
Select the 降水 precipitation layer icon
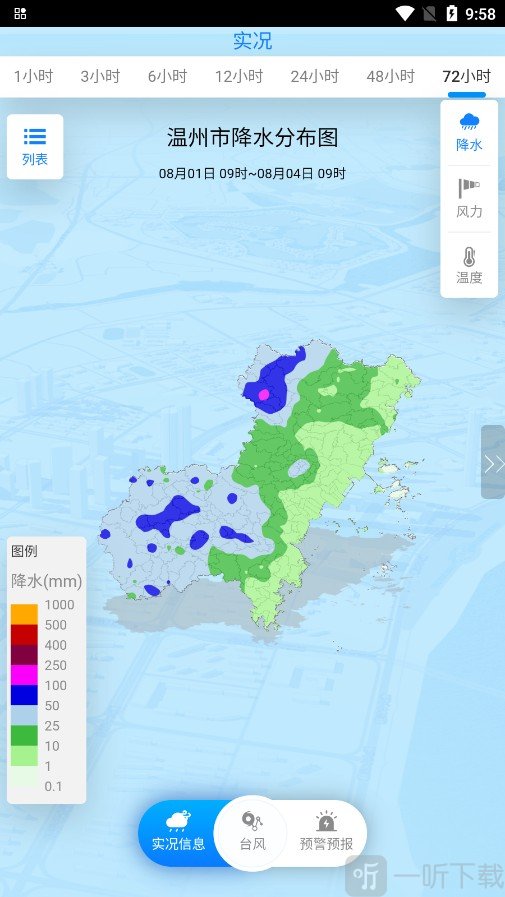469,132
